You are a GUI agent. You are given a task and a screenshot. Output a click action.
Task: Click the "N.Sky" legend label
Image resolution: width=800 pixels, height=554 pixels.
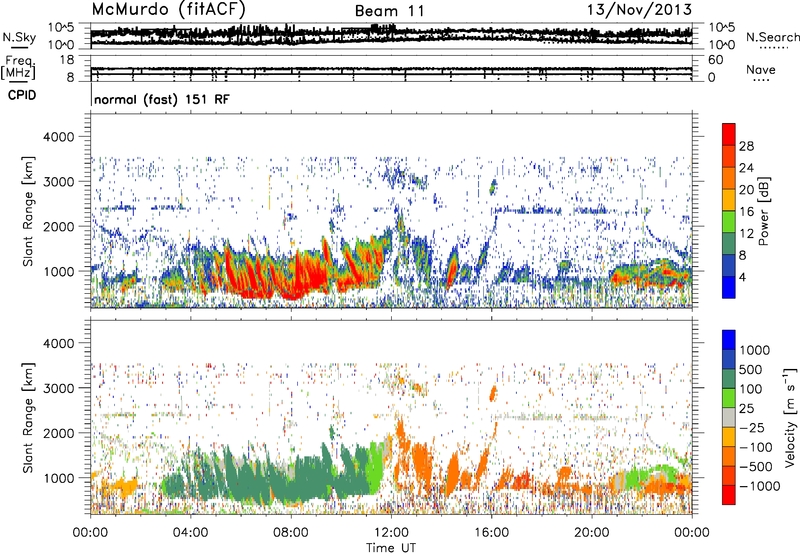coord(19,37)
